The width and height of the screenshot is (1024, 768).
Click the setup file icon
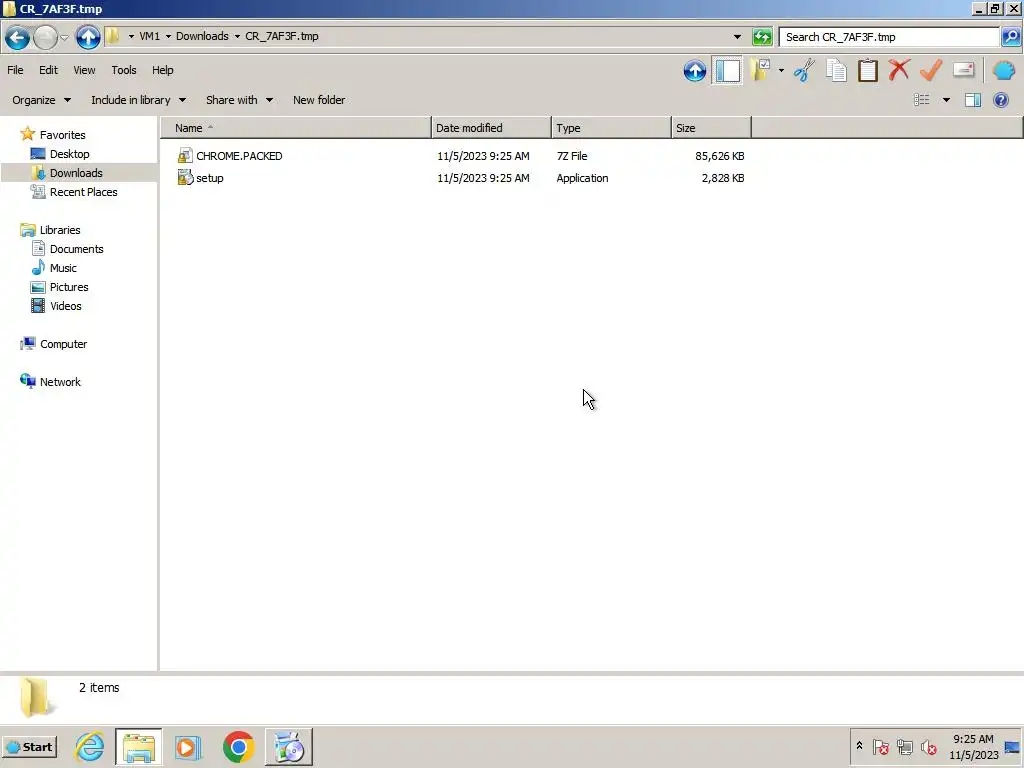tap(185, 178)
